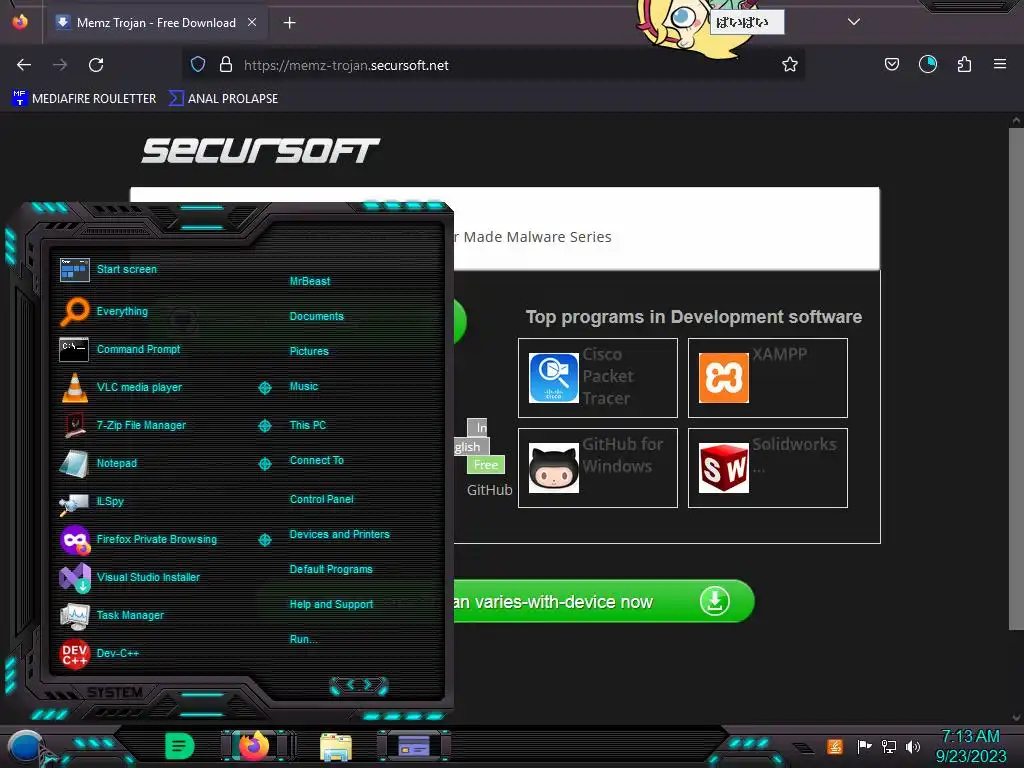
Task: List all tabs dropdown chevron
Action: coord(854,22)
